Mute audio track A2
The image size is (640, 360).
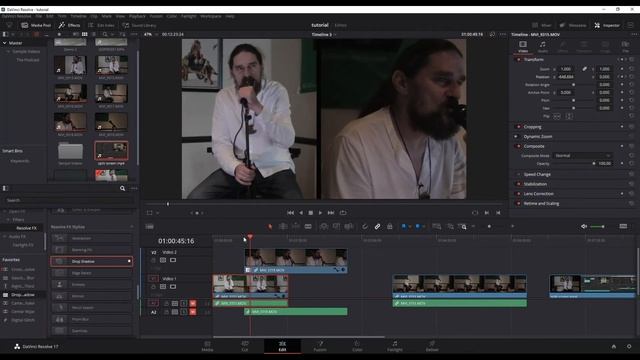click(192, 312)
